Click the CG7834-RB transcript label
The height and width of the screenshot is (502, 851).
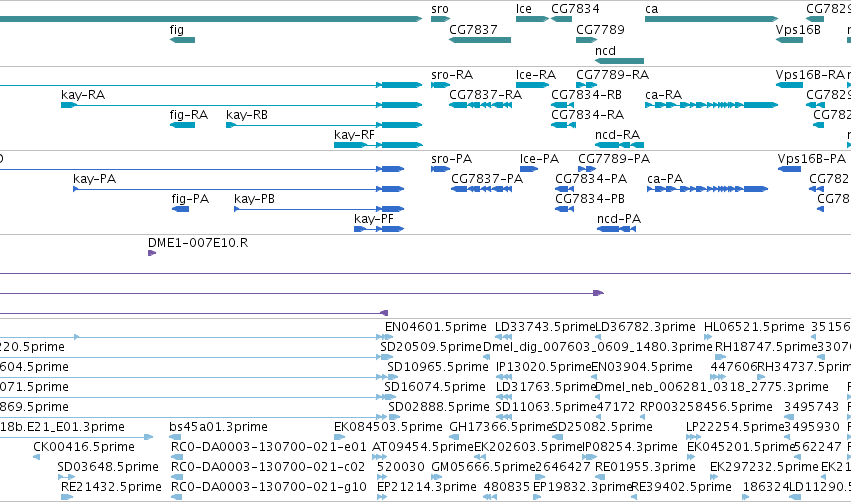tap(586, 95)
